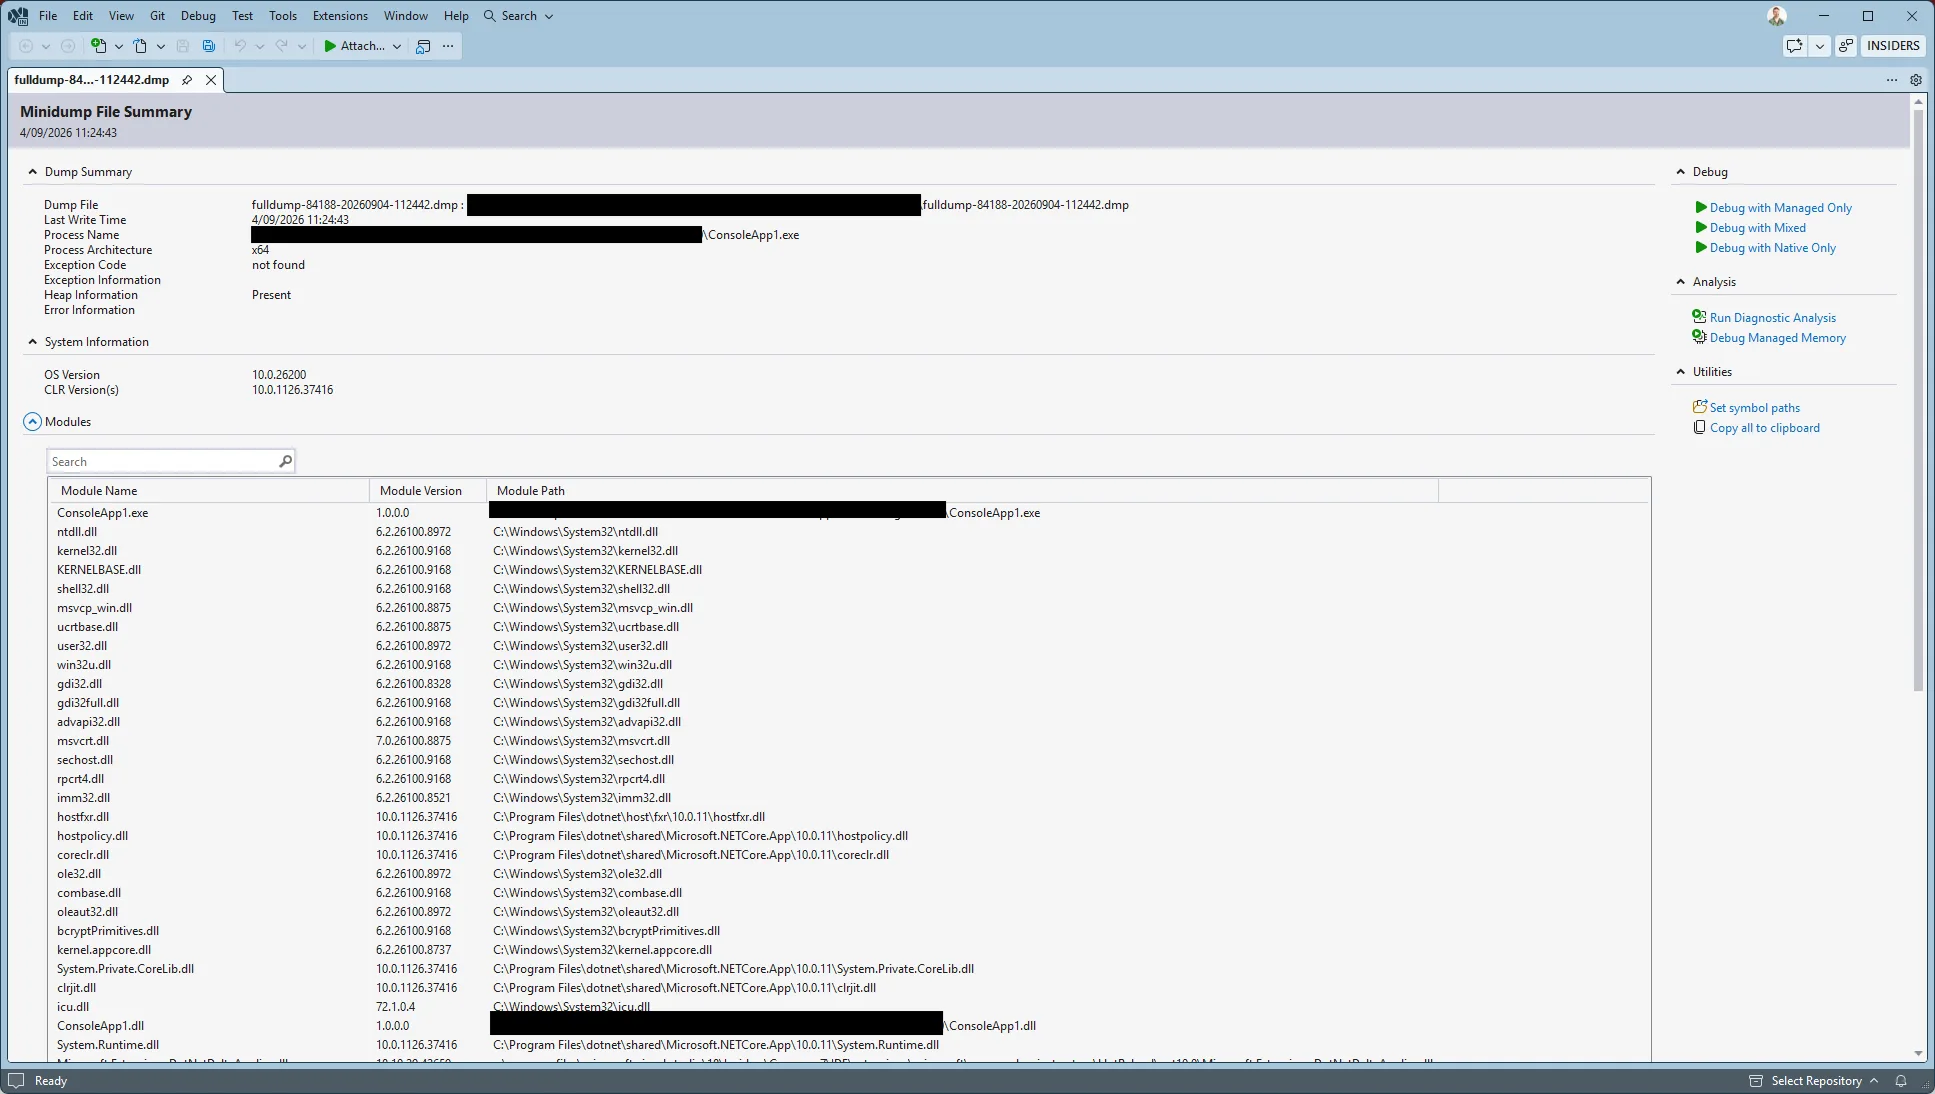Select the ntdll.dll module row
This screenshot has width=1935, height=1094.
[x=849, y=532]
